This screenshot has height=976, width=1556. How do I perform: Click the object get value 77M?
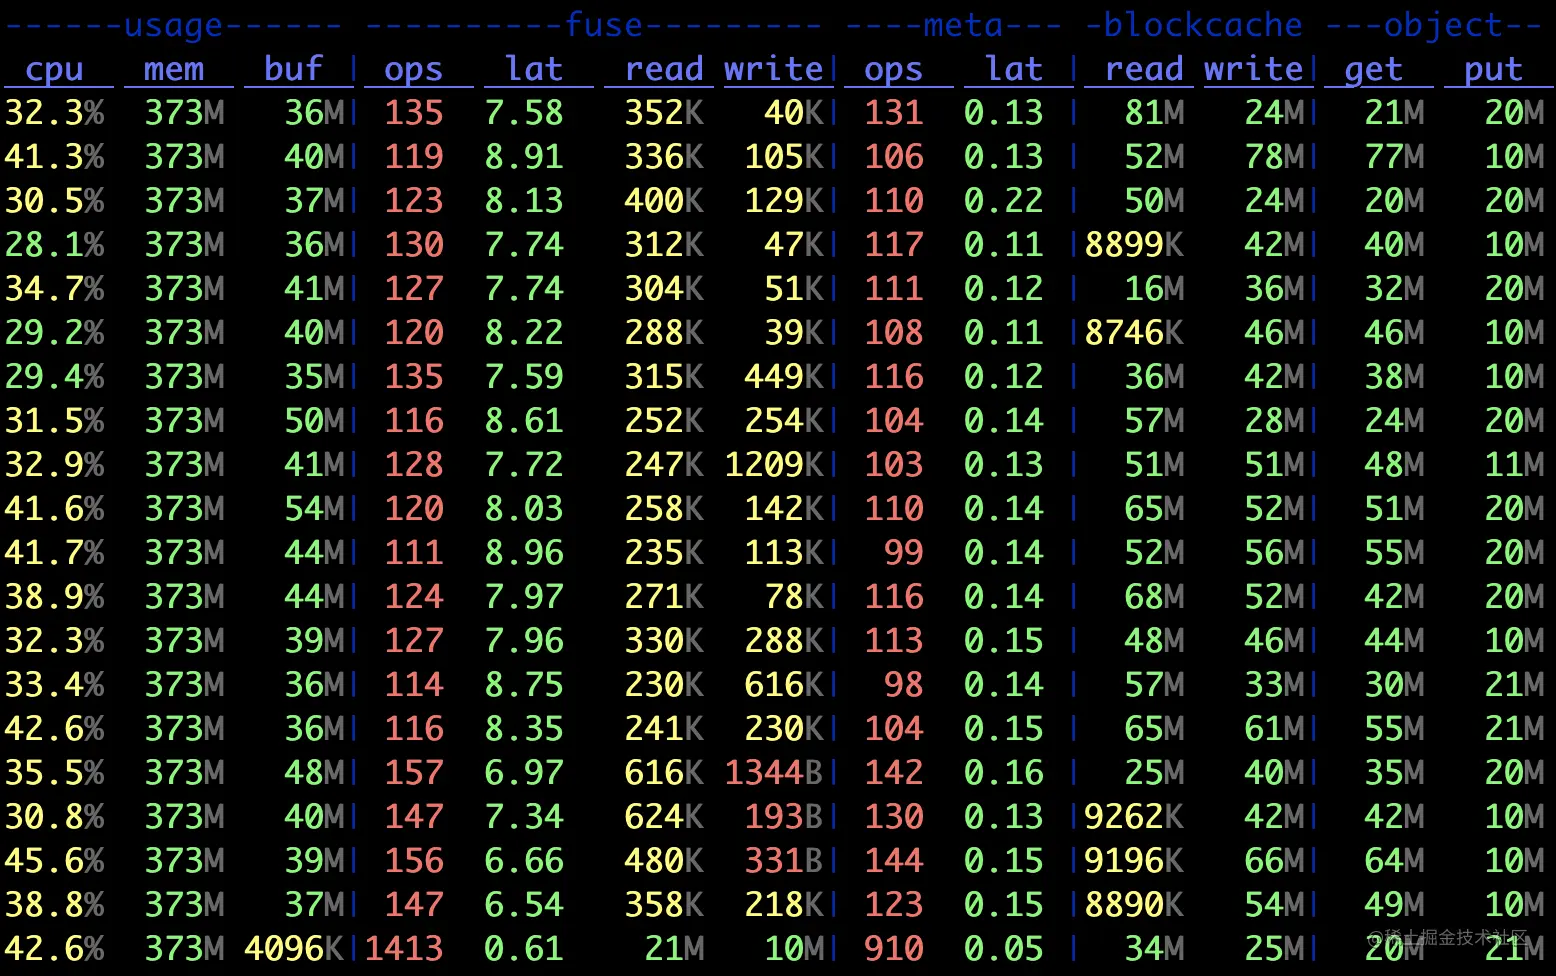[1394, 157]
